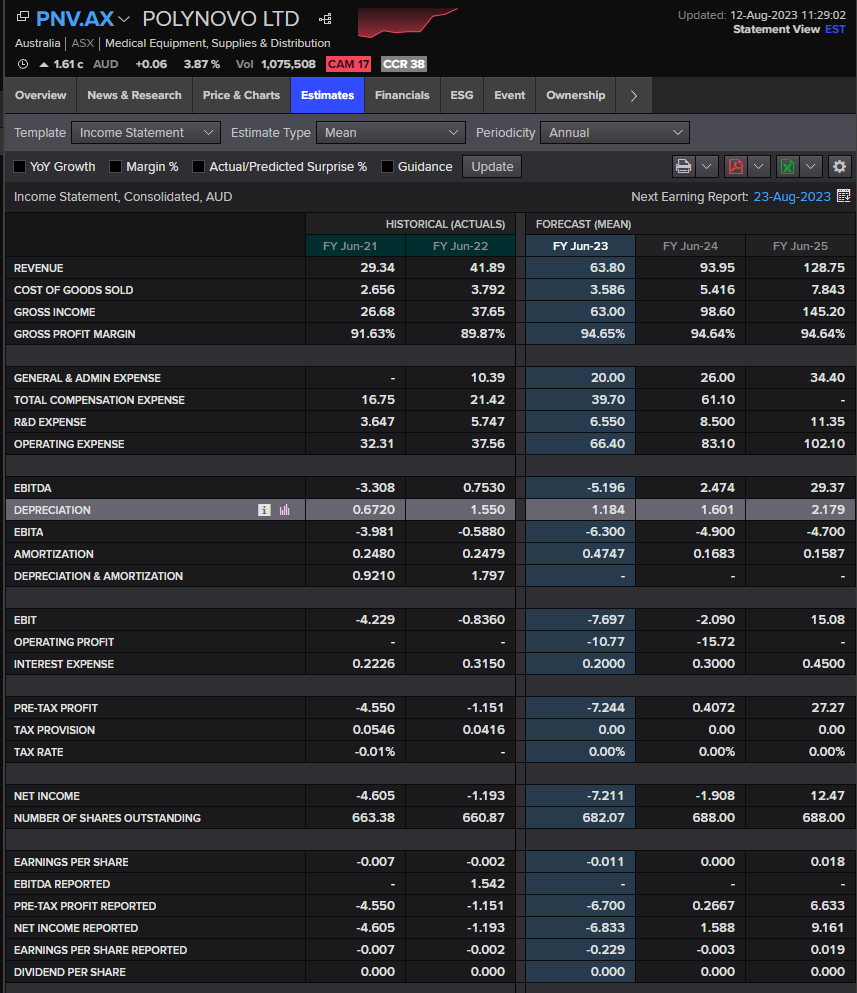
Task: Click the print icon
Action: tap(683, 167)
